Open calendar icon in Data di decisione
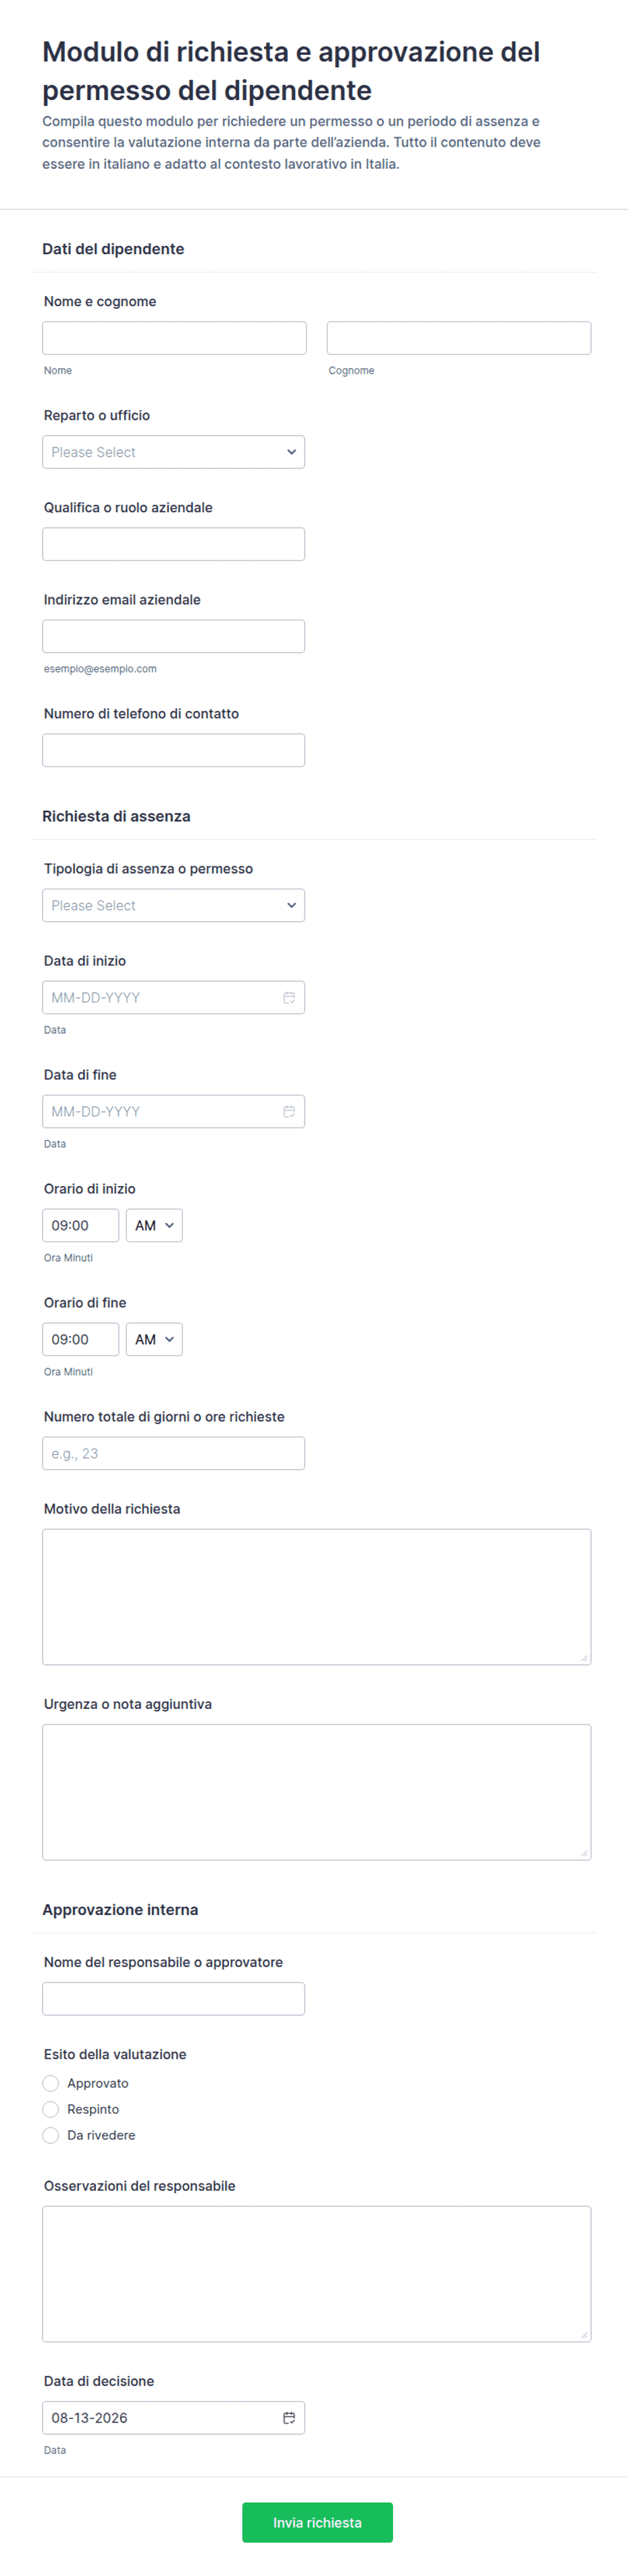Image resolution: width=628 pixels, height=2576 pixels. [x=289, y=2417]
